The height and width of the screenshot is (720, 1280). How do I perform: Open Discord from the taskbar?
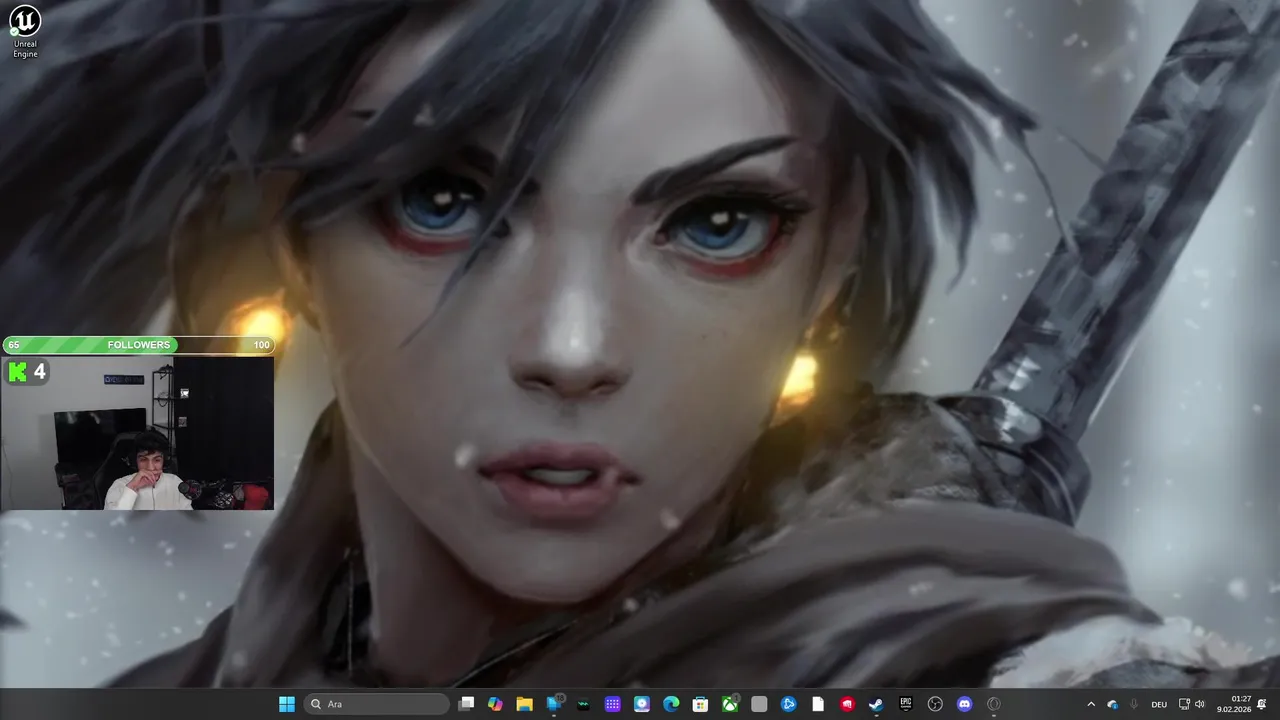click(x=964, y=704)
